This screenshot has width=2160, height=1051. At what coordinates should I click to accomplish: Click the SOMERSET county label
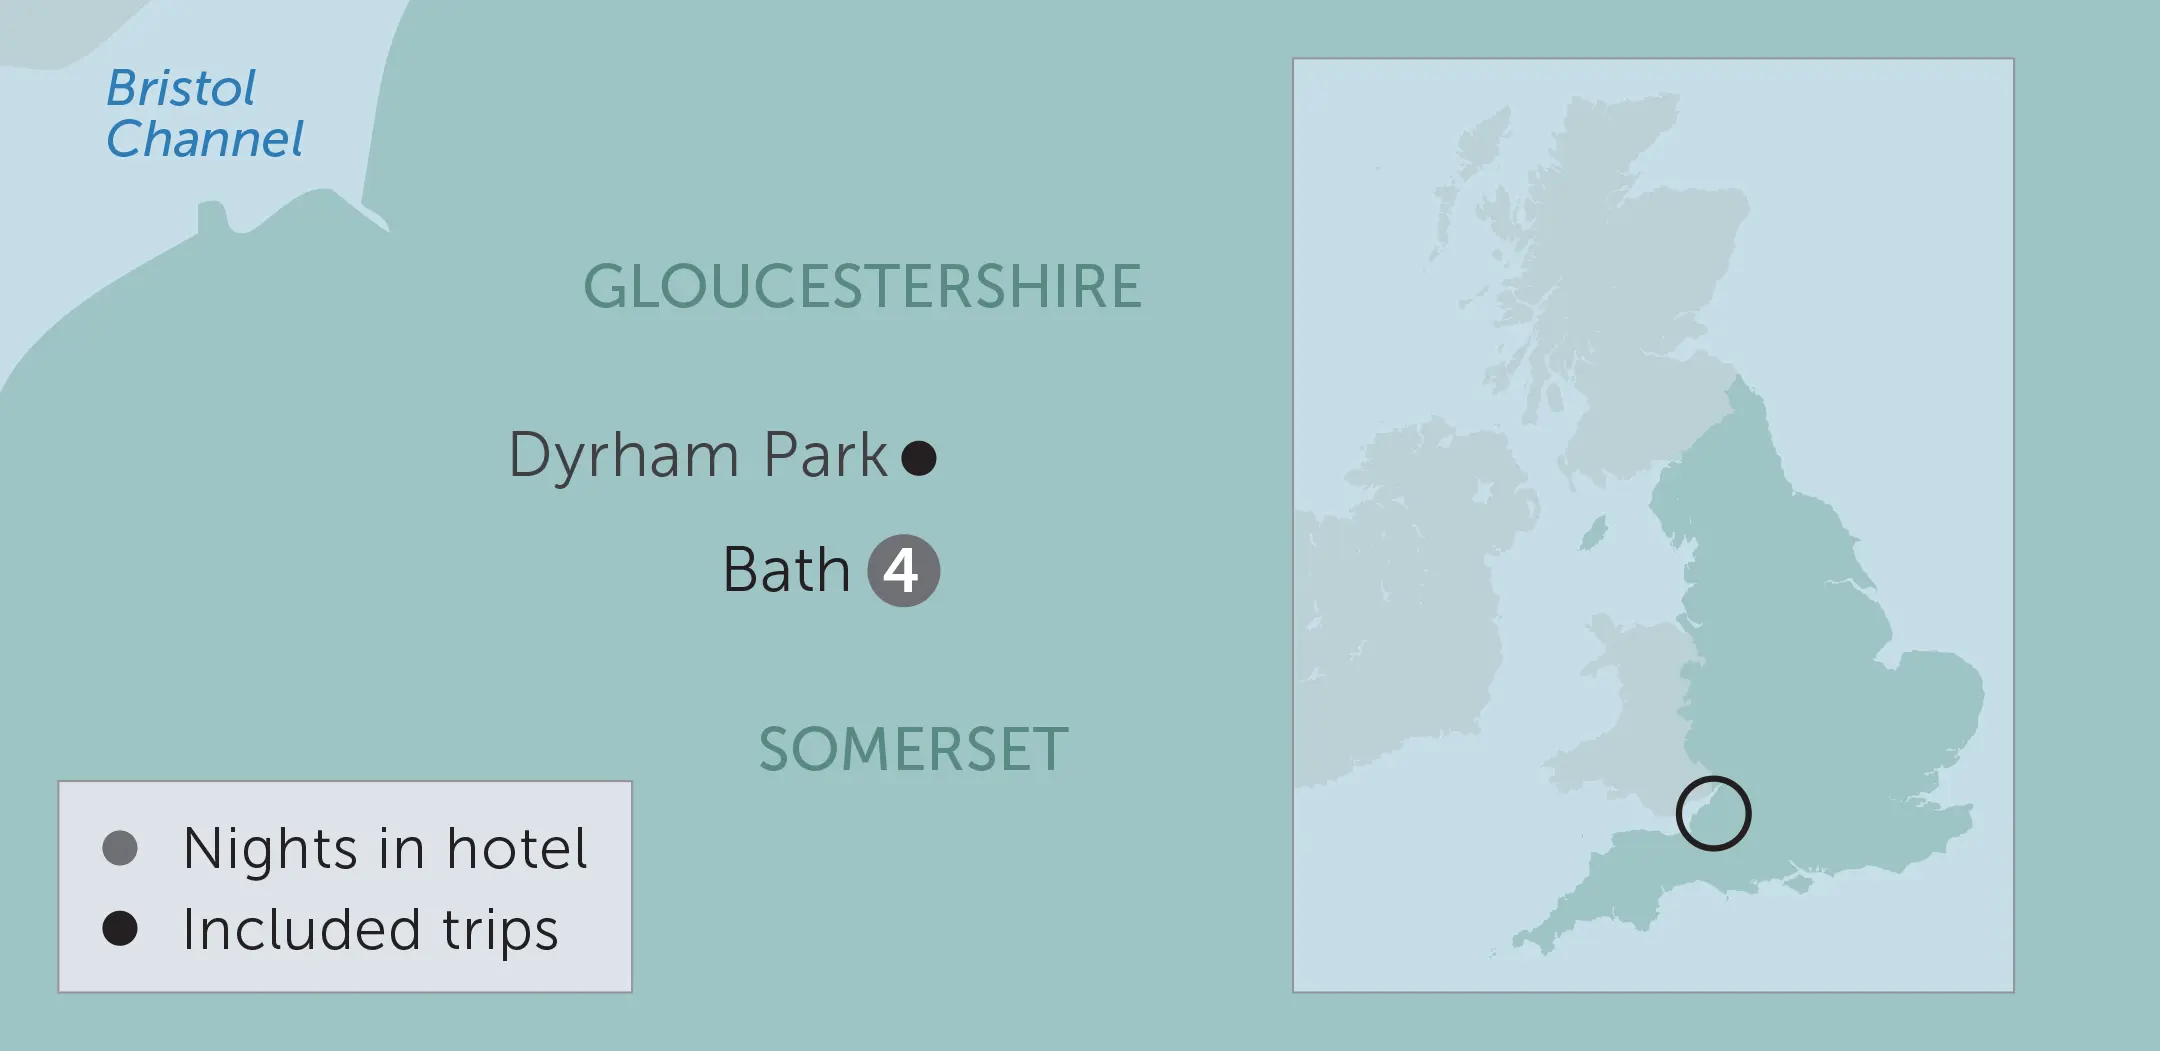coord(913,750)
